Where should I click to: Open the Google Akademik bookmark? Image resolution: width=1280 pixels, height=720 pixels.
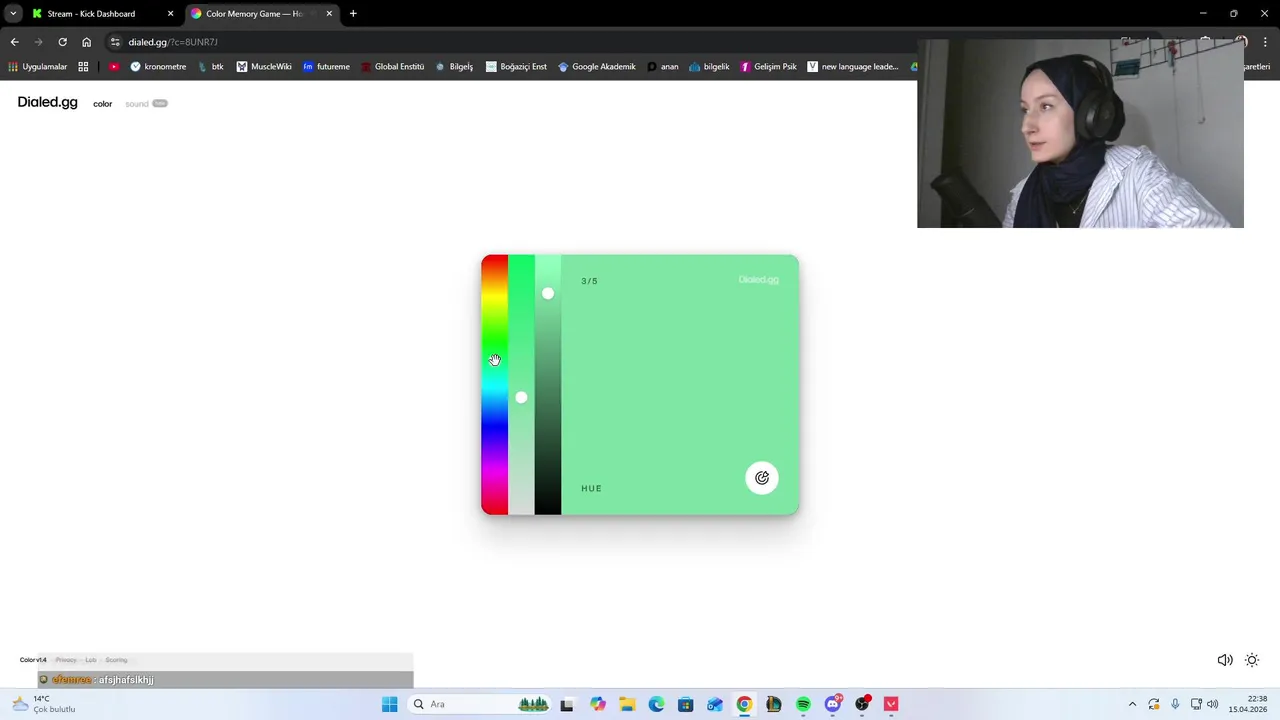pos(597,67)
